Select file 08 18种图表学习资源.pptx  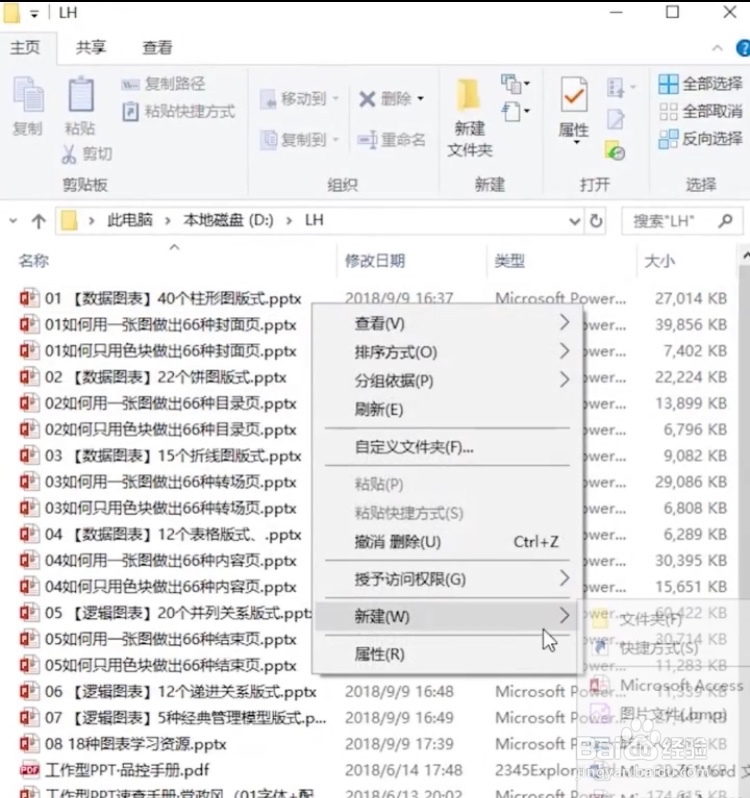click(135, 744)
